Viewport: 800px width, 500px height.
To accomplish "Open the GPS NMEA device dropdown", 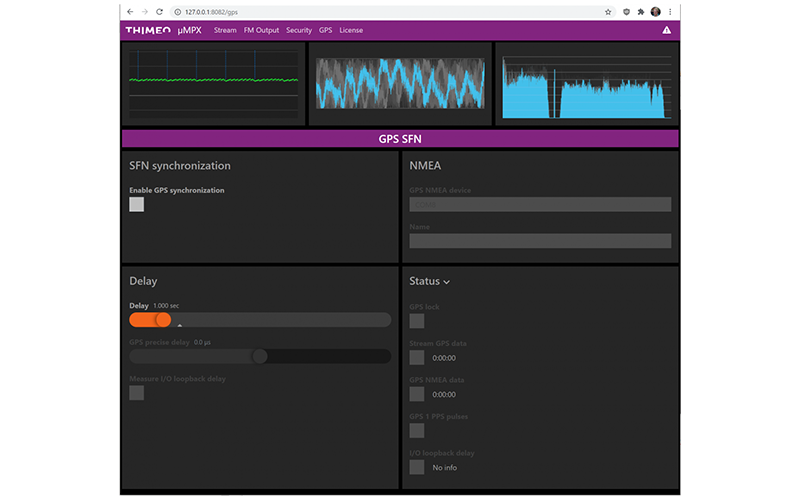I will point(540,204).
